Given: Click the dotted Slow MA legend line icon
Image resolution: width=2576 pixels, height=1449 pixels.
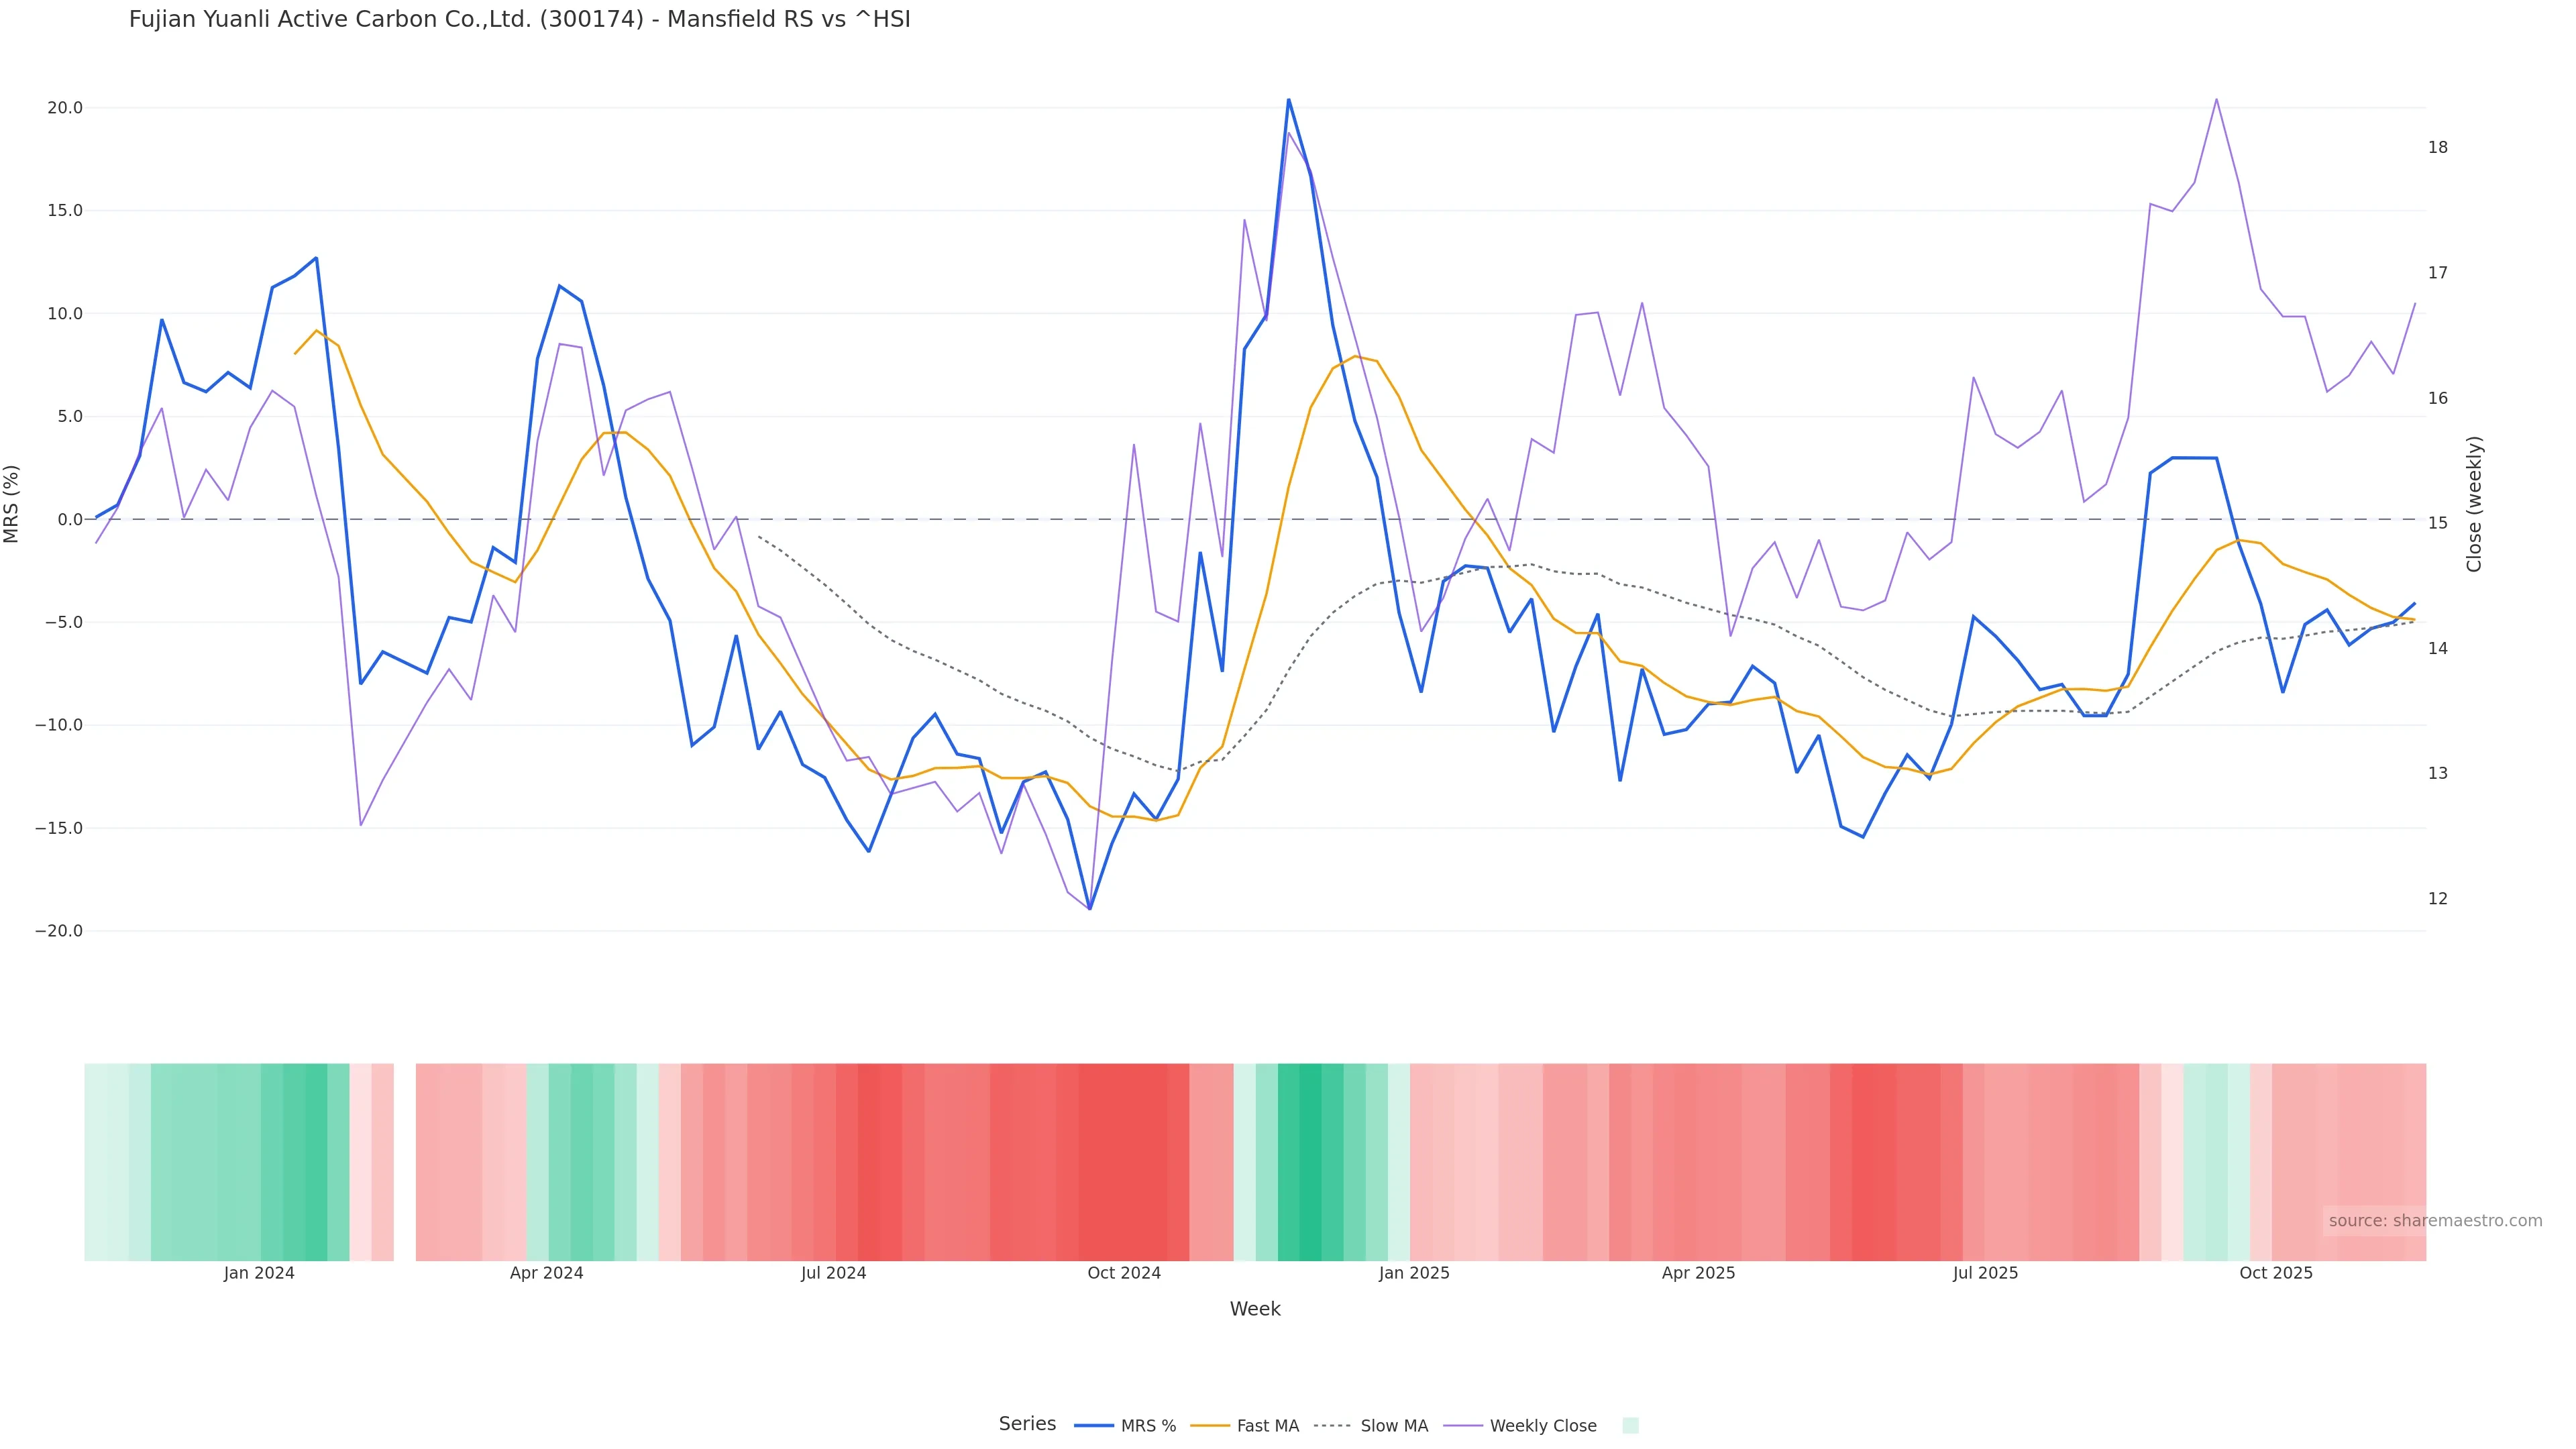Looking at the screenshot, I should 1332,1425.
